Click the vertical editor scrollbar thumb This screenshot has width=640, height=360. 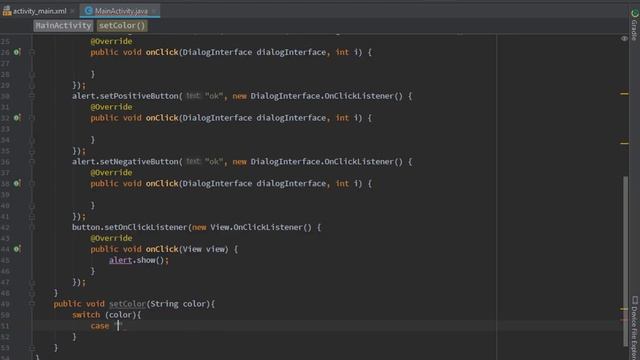[x=625, y=261]
